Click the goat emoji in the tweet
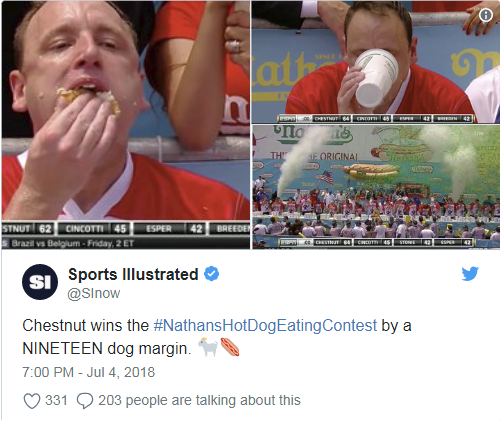This screenshot has width=500, height=421. pos(208,347)
